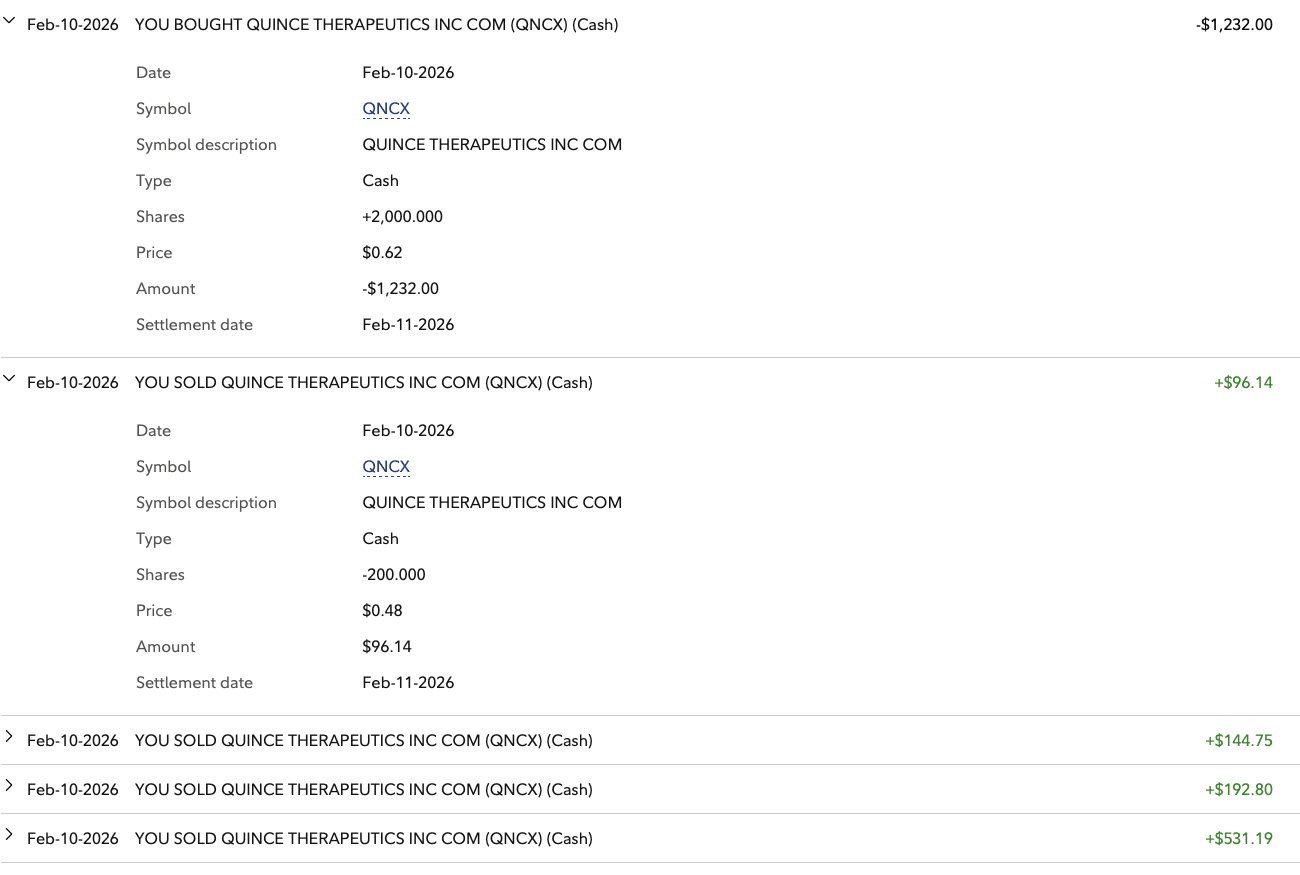Click the green +$96.14 header amount
This screenshot has height=875, width=1300.
pyautogui.click(x=1243, y=383)
